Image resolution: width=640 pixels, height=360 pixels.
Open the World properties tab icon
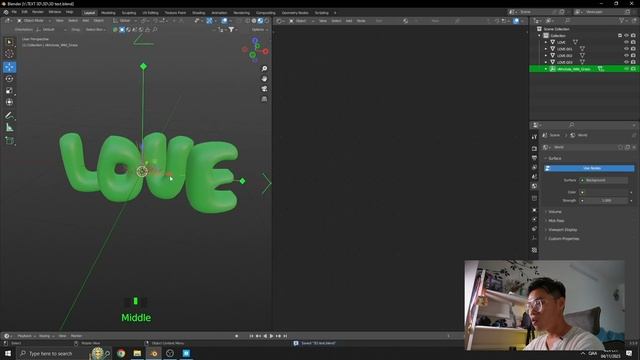pyautogui.click(x=534, y=186)
